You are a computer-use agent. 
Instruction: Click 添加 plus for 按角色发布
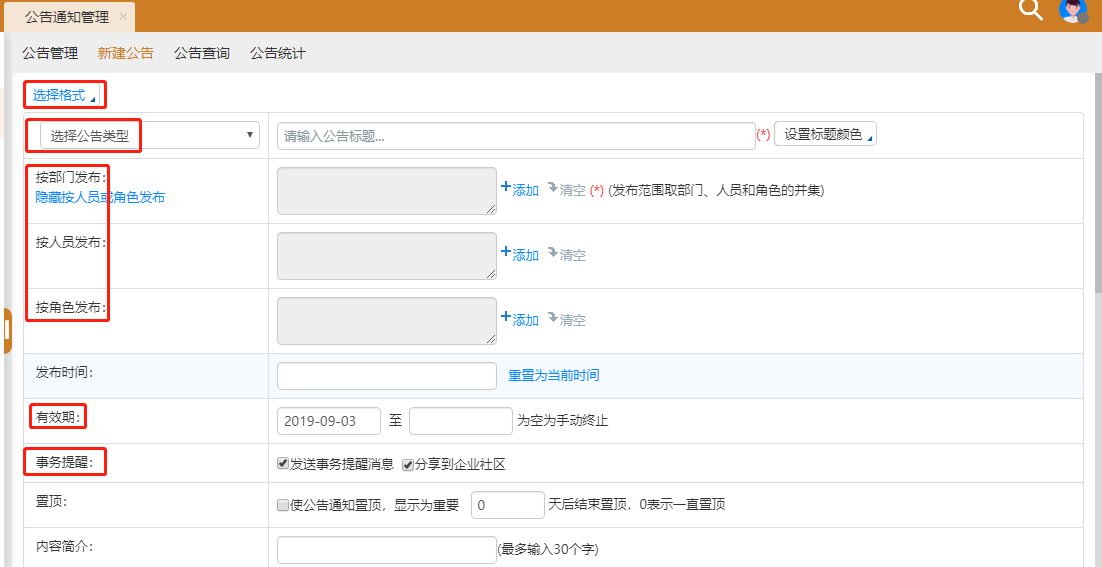coord(520,320)
